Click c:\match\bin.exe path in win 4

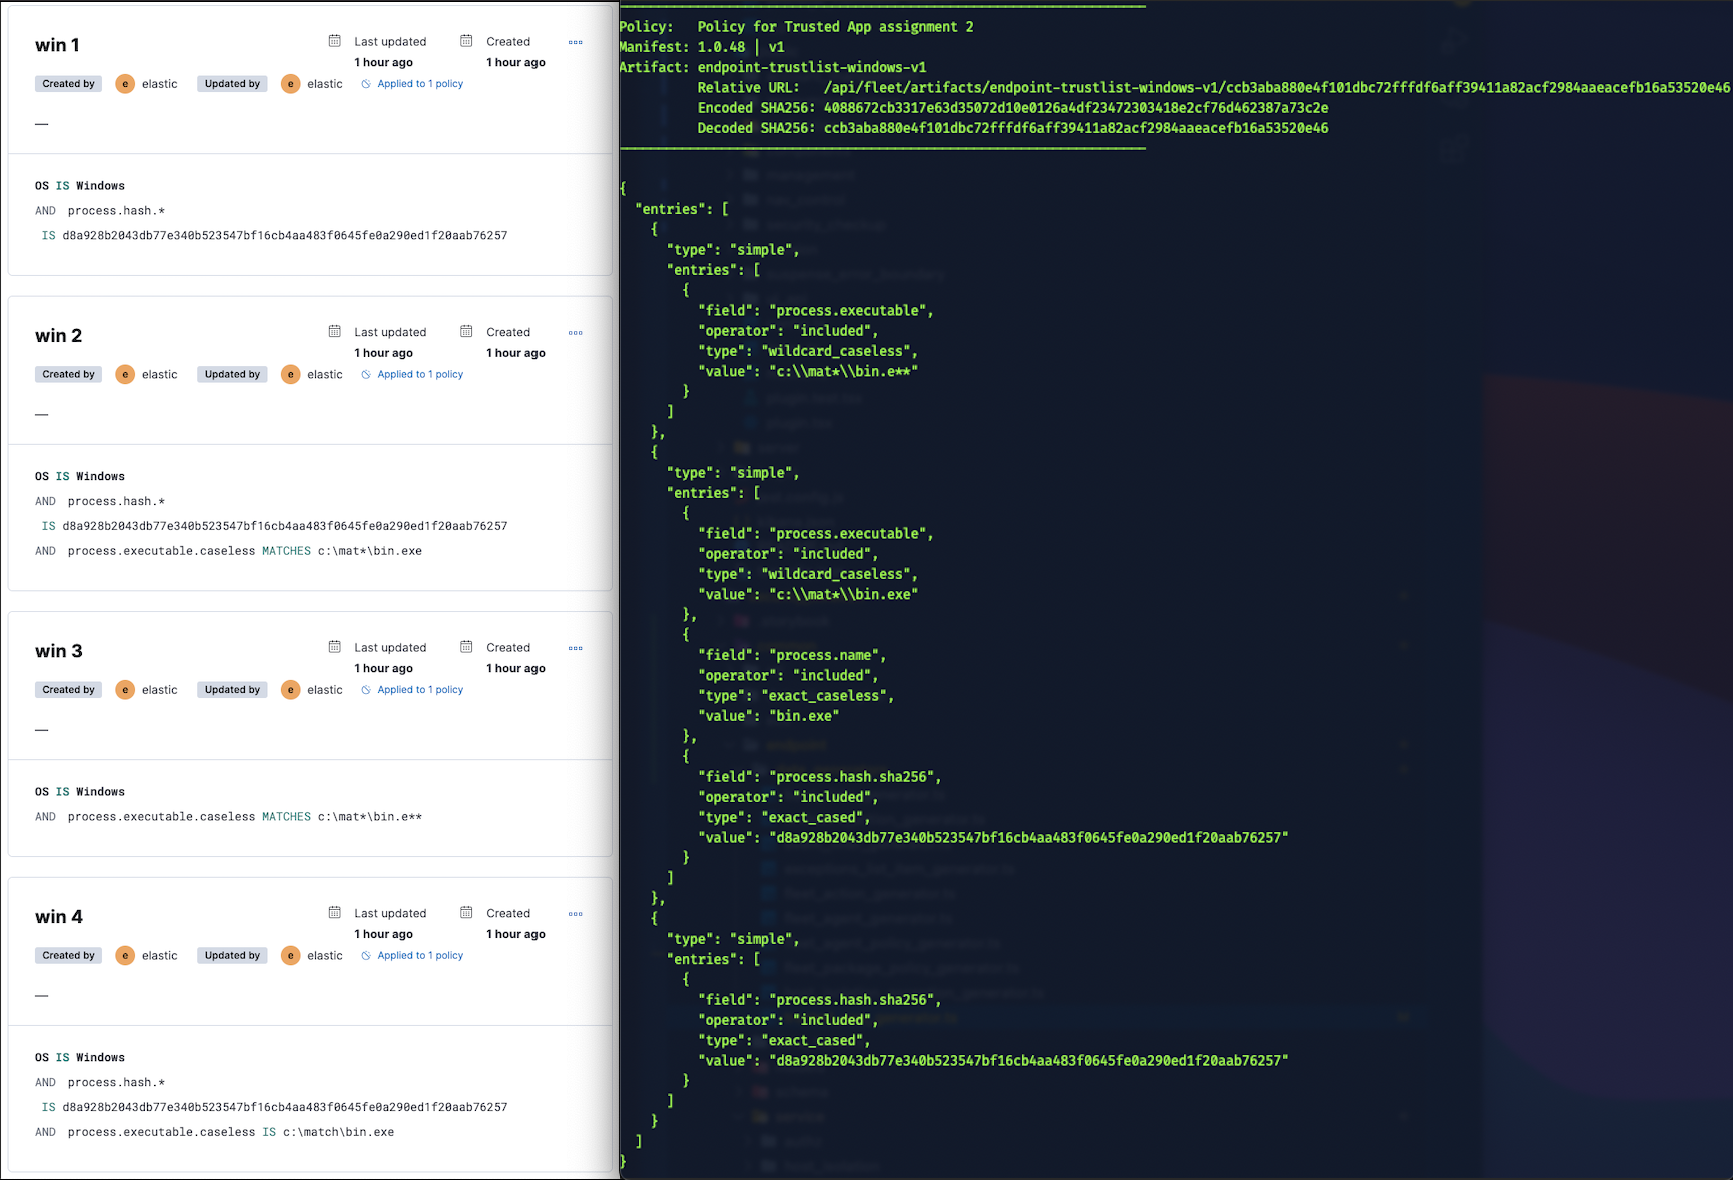(x=339, y=1132)
